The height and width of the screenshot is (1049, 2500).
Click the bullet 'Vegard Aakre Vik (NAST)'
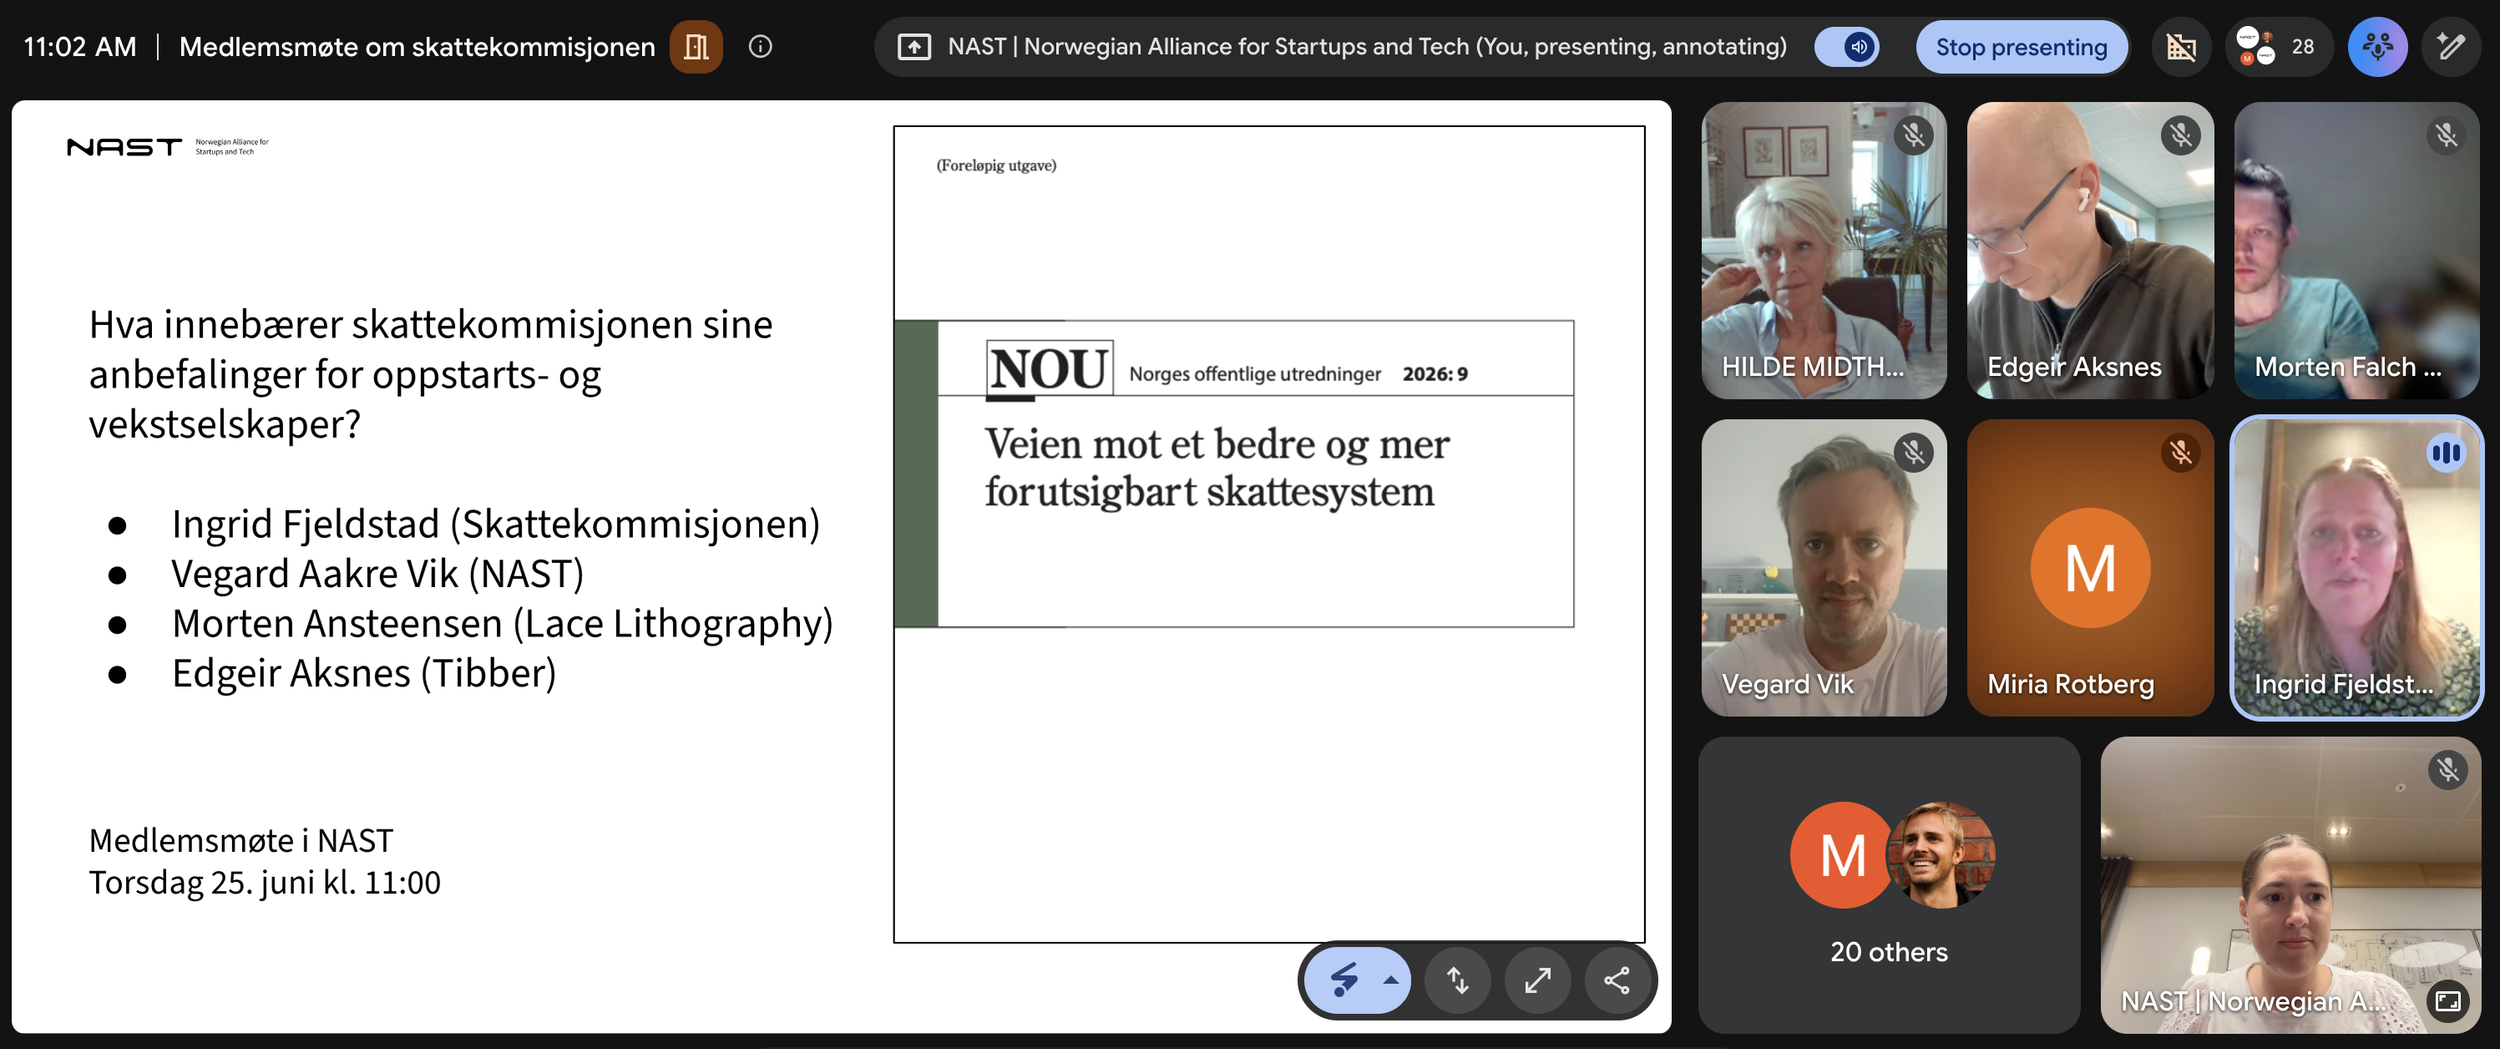378,574
